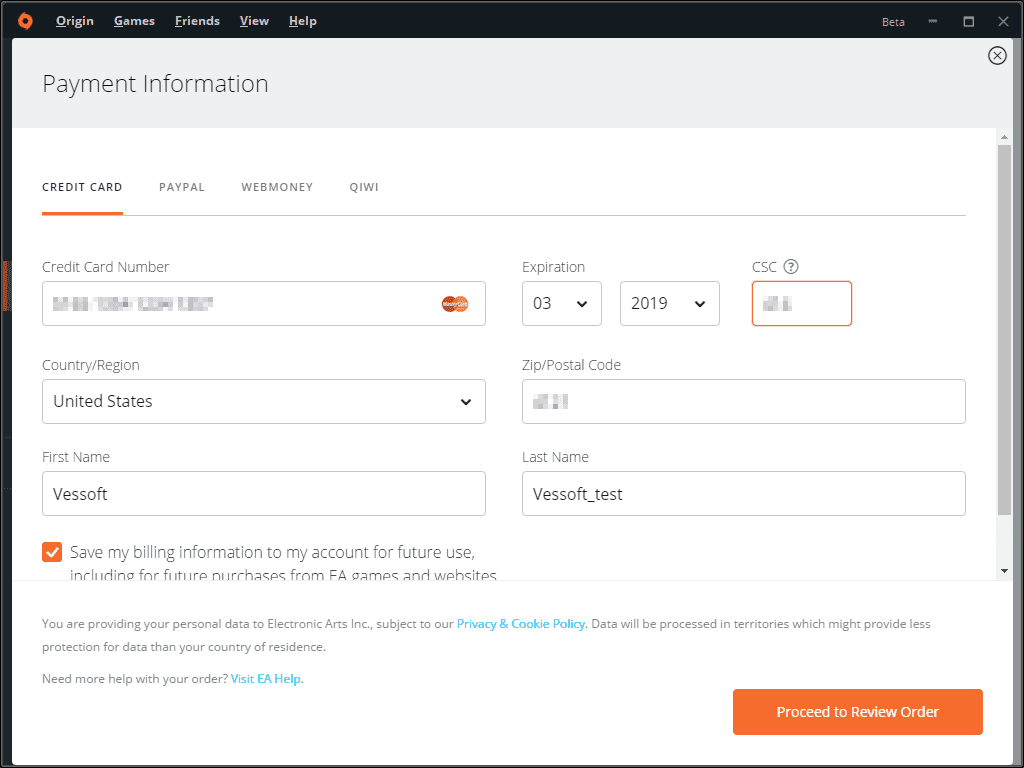Select the Credit Card tab
This screenshot has height=768, width=1024.
coord(82,187)
